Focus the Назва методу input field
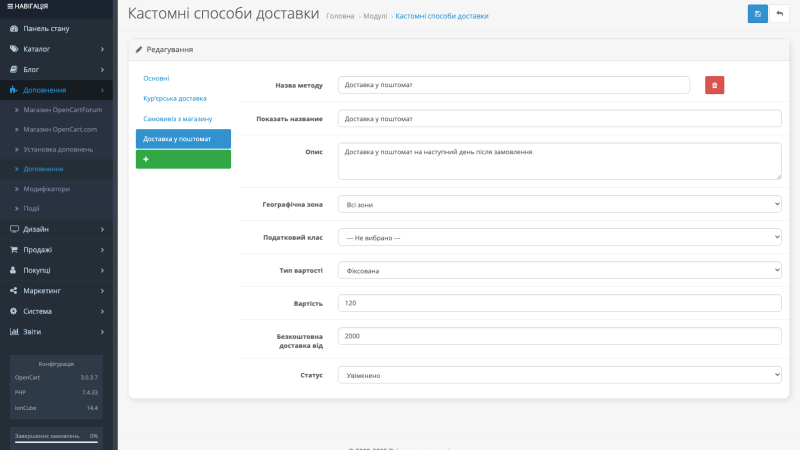This screenshot has height=450, width=800. tap(514, 85)
